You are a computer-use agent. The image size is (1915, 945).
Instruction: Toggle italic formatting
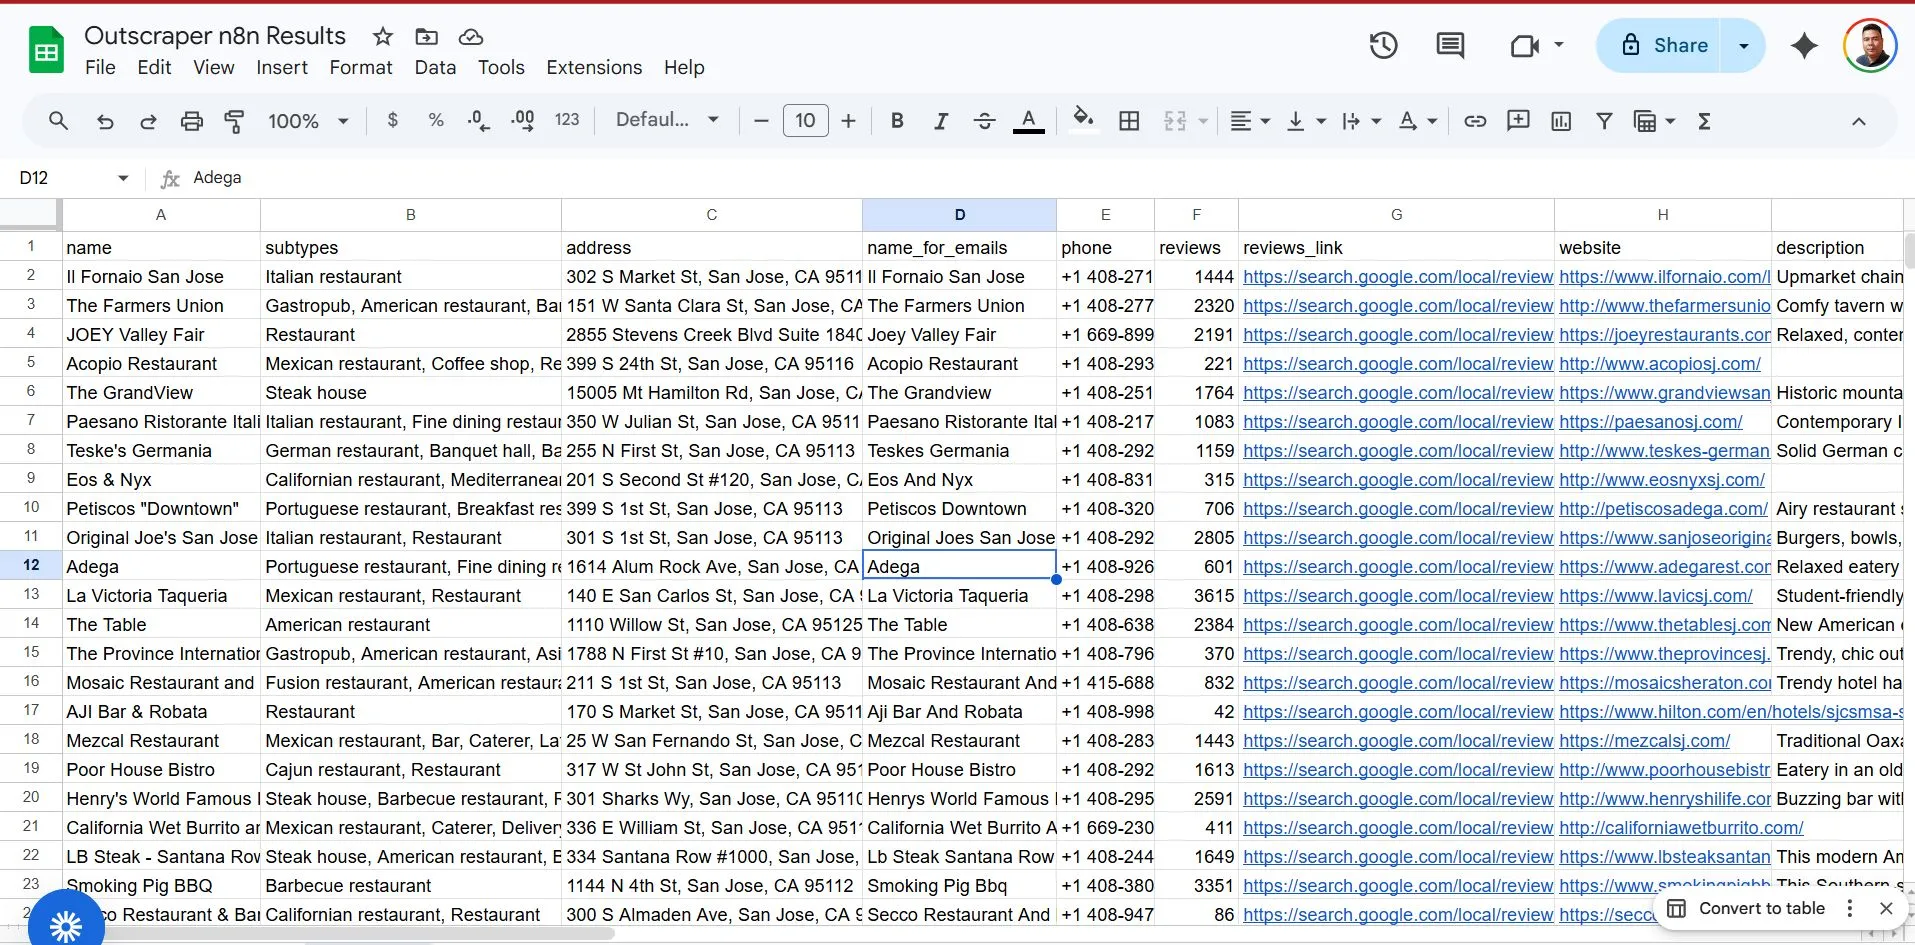pos(940,121)
